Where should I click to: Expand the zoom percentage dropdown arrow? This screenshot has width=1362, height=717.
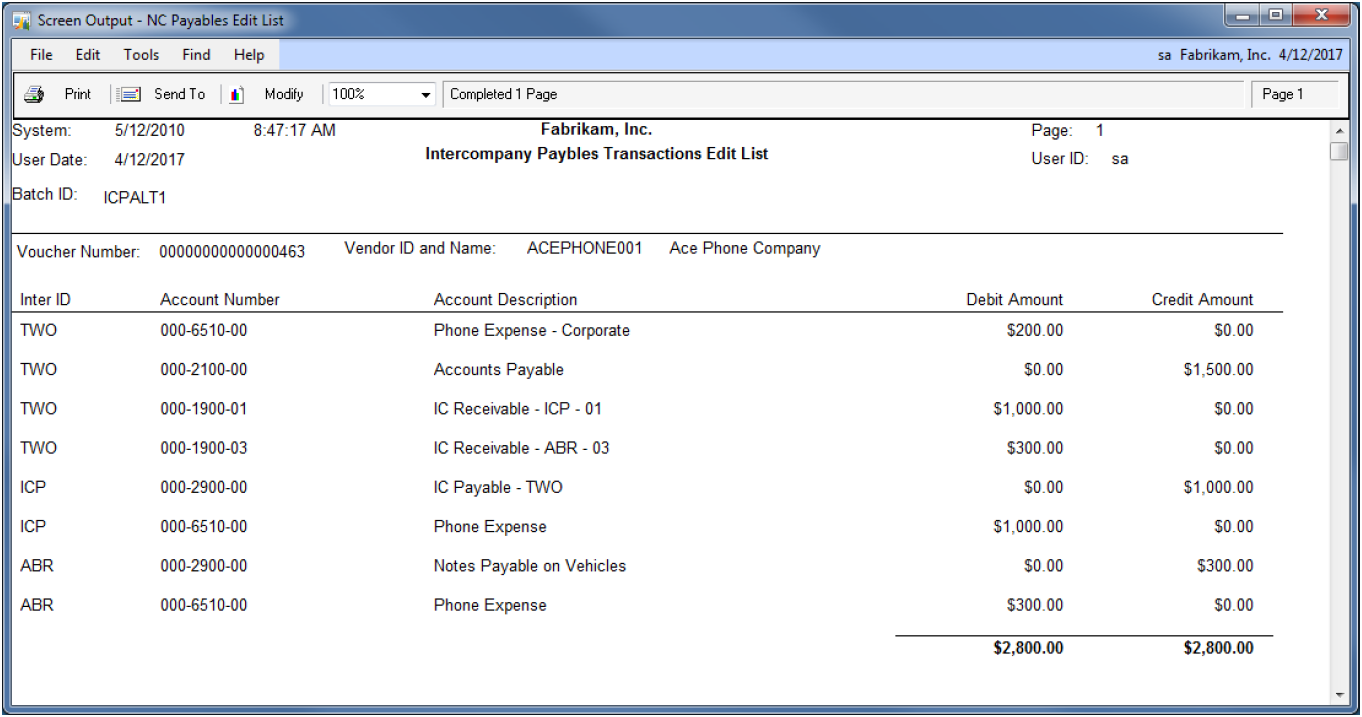coord(426,95)
